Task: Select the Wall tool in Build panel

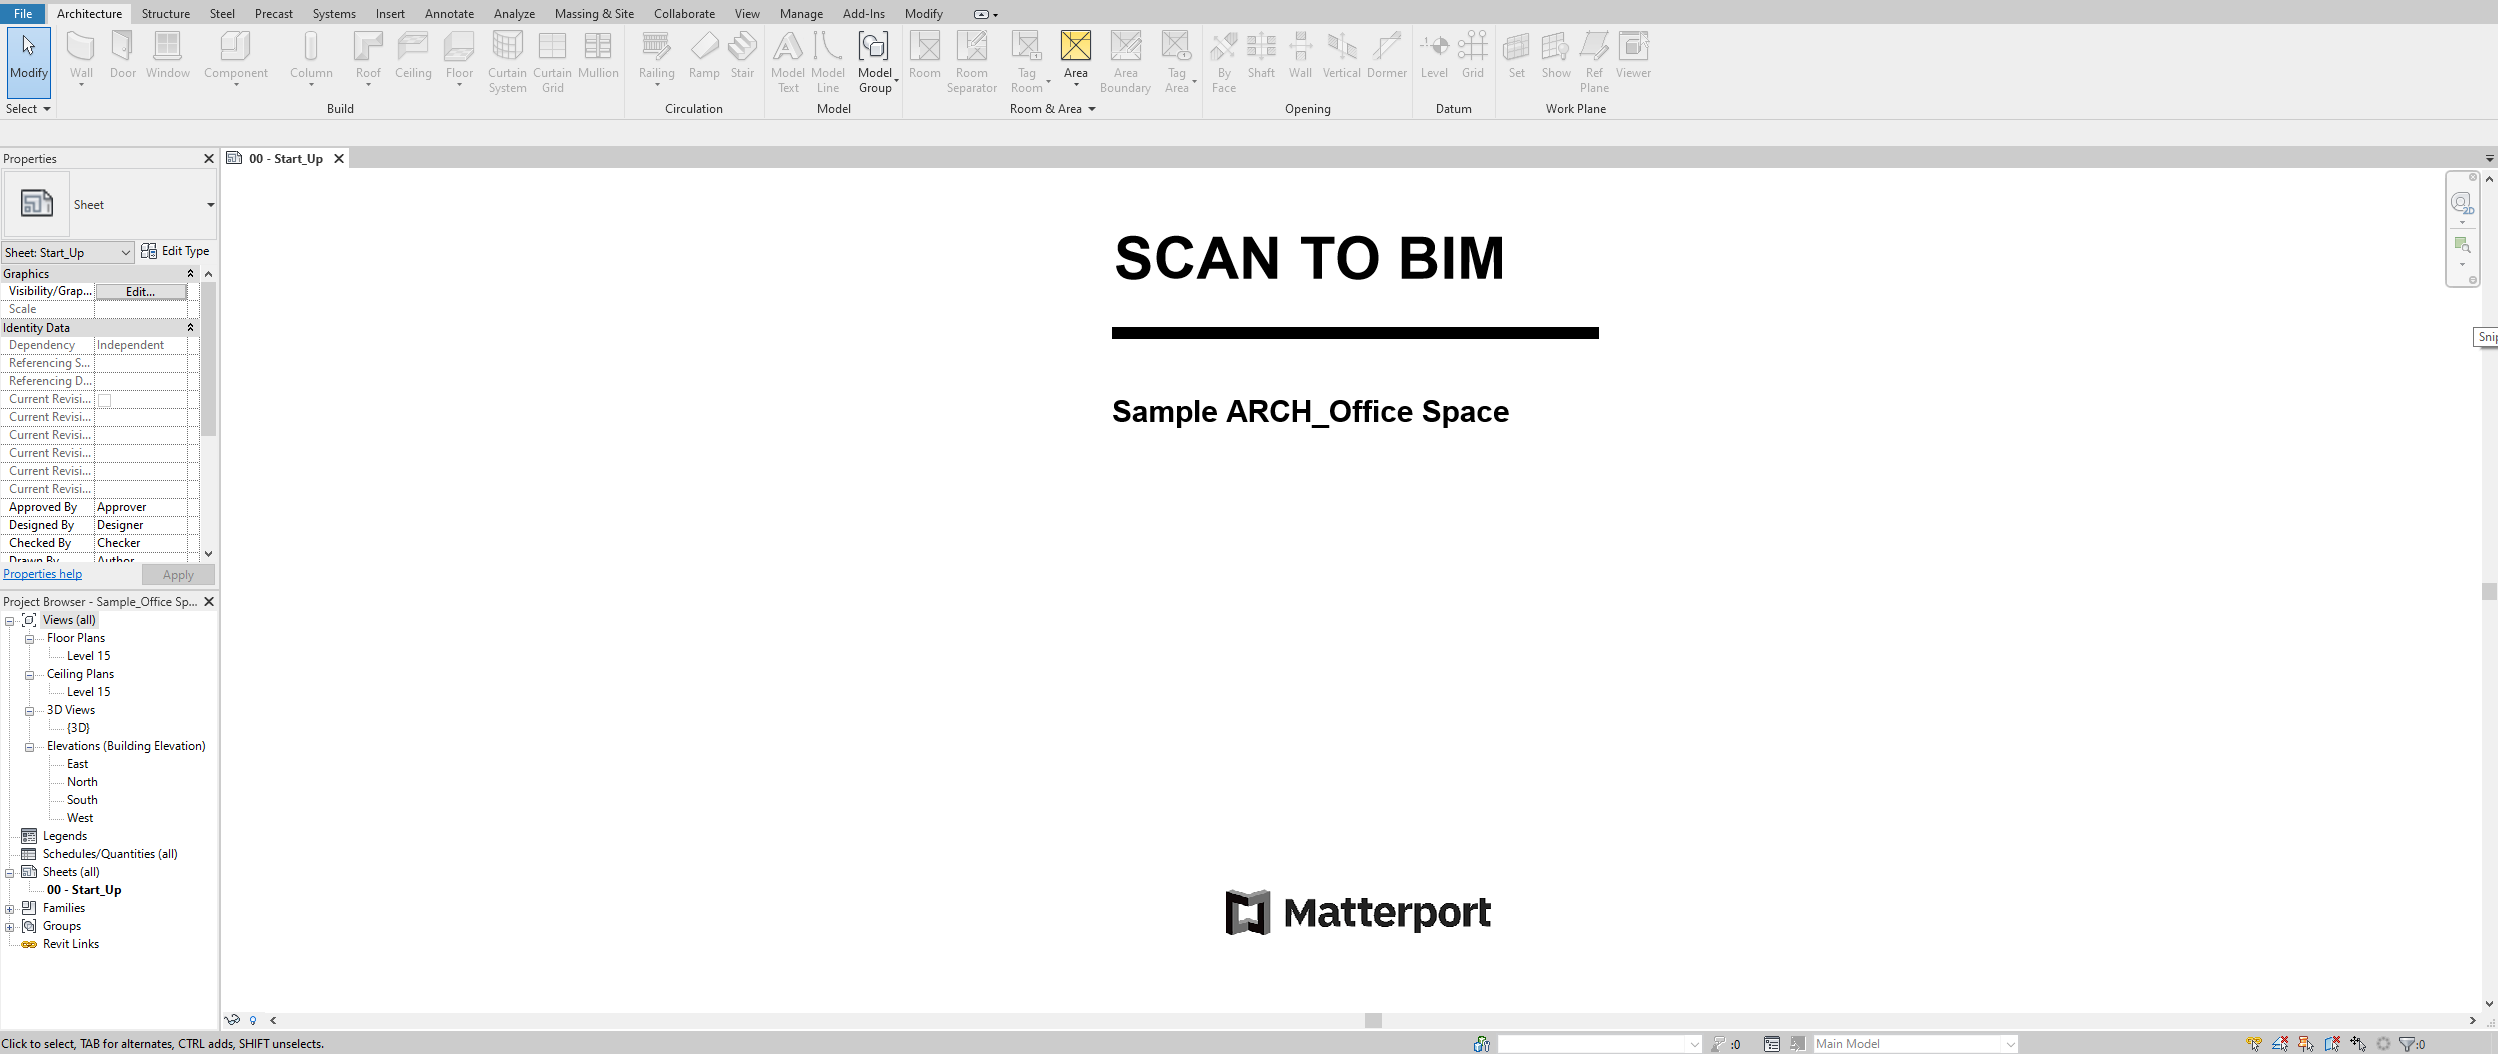Action: coord(81,58)
